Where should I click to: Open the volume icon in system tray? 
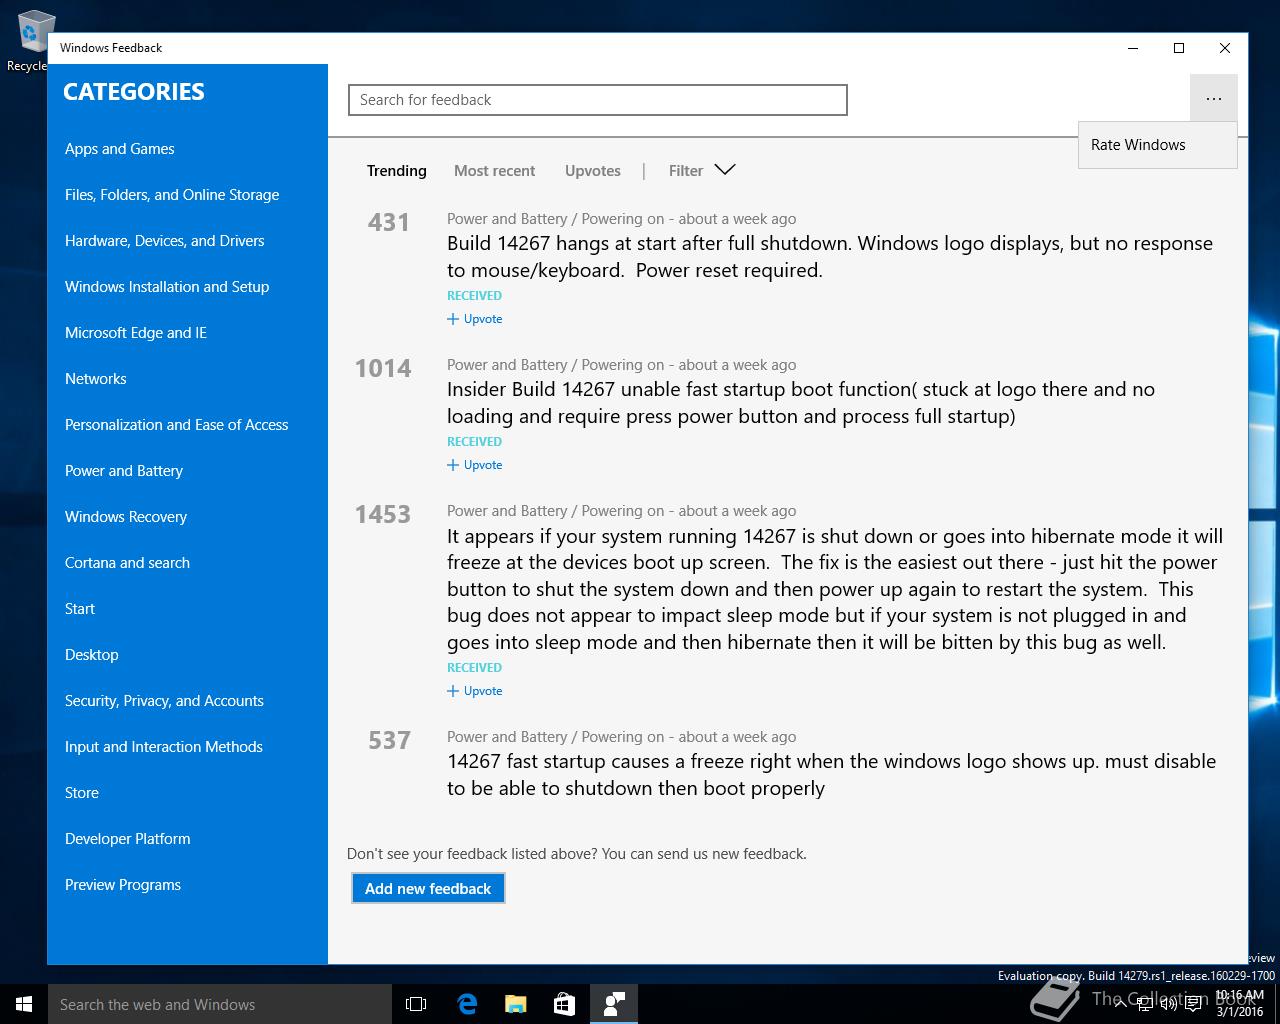tap(1168, 1004)
